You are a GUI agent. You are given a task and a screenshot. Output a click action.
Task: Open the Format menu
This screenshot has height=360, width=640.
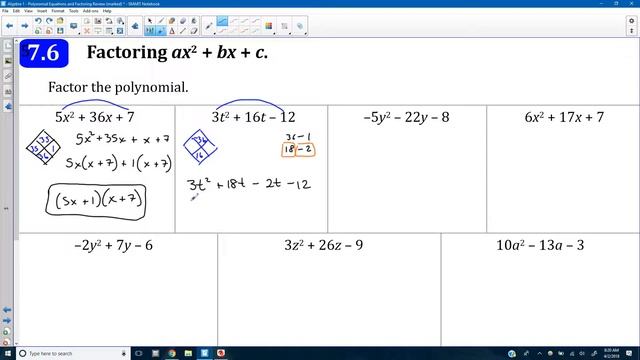coord(58,11)
